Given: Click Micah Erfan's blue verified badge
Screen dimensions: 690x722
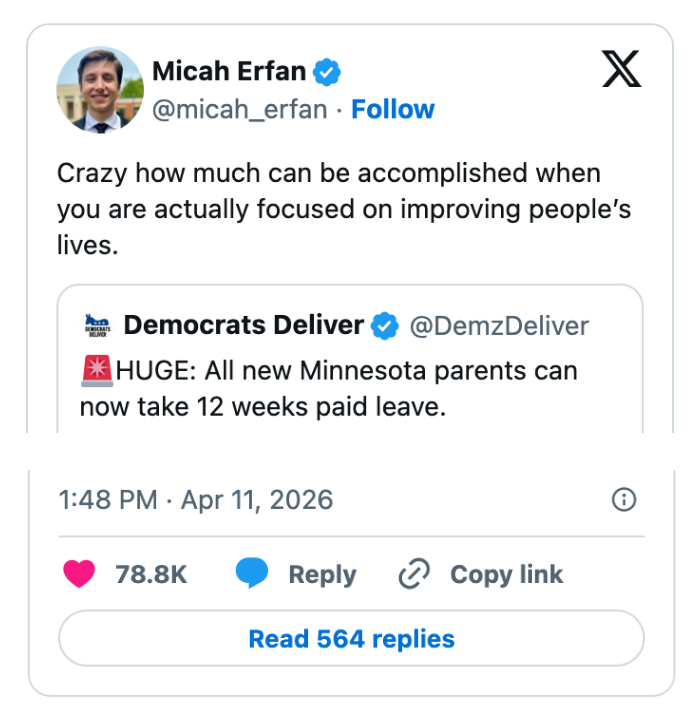Looking at the screenshot, I should 328,72.
